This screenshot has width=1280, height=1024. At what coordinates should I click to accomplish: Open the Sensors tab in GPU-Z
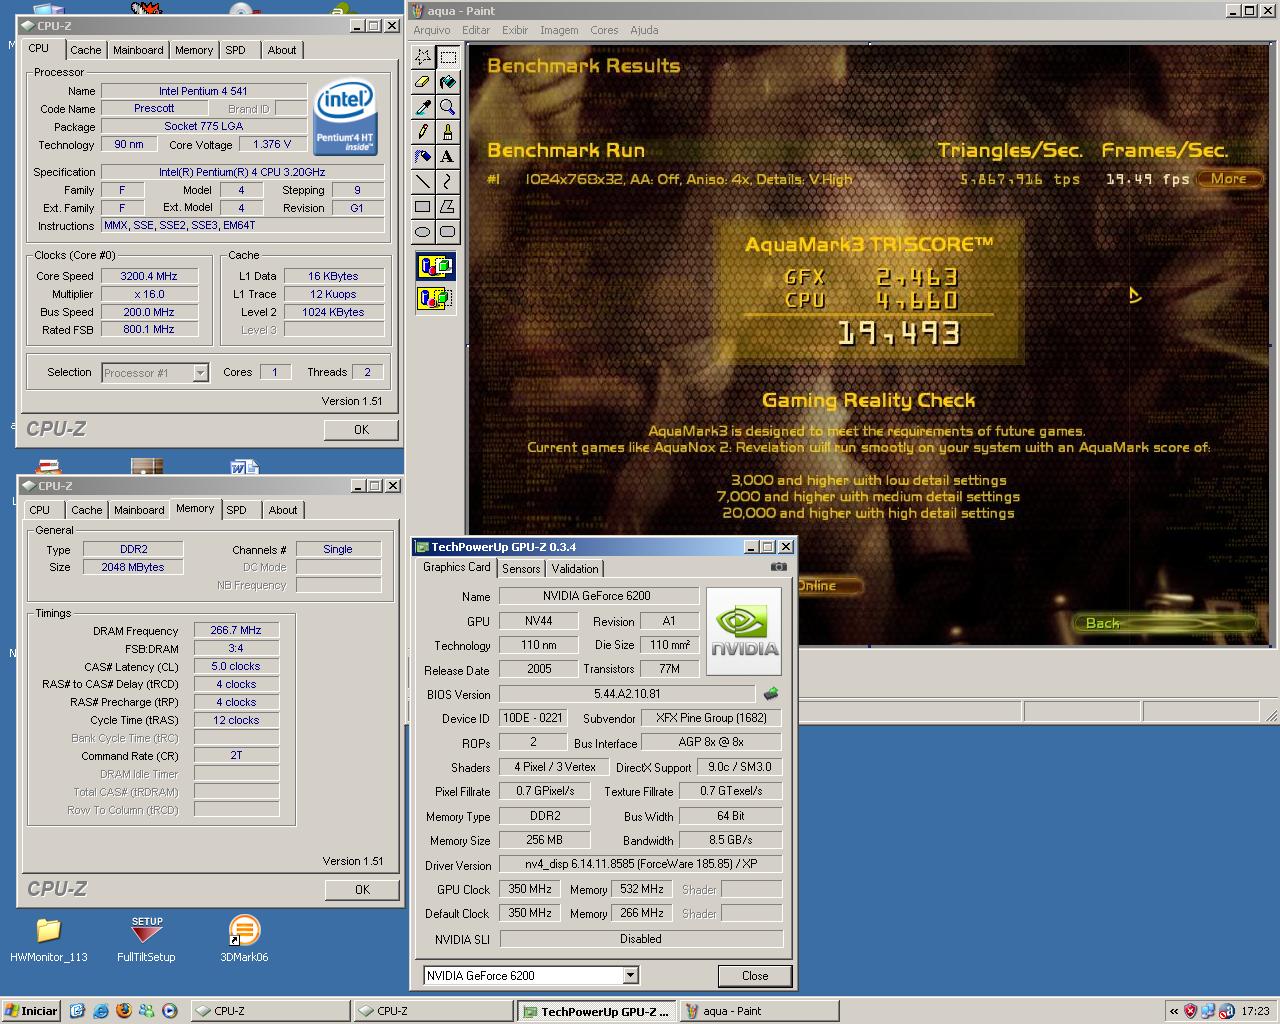[521, 569]
